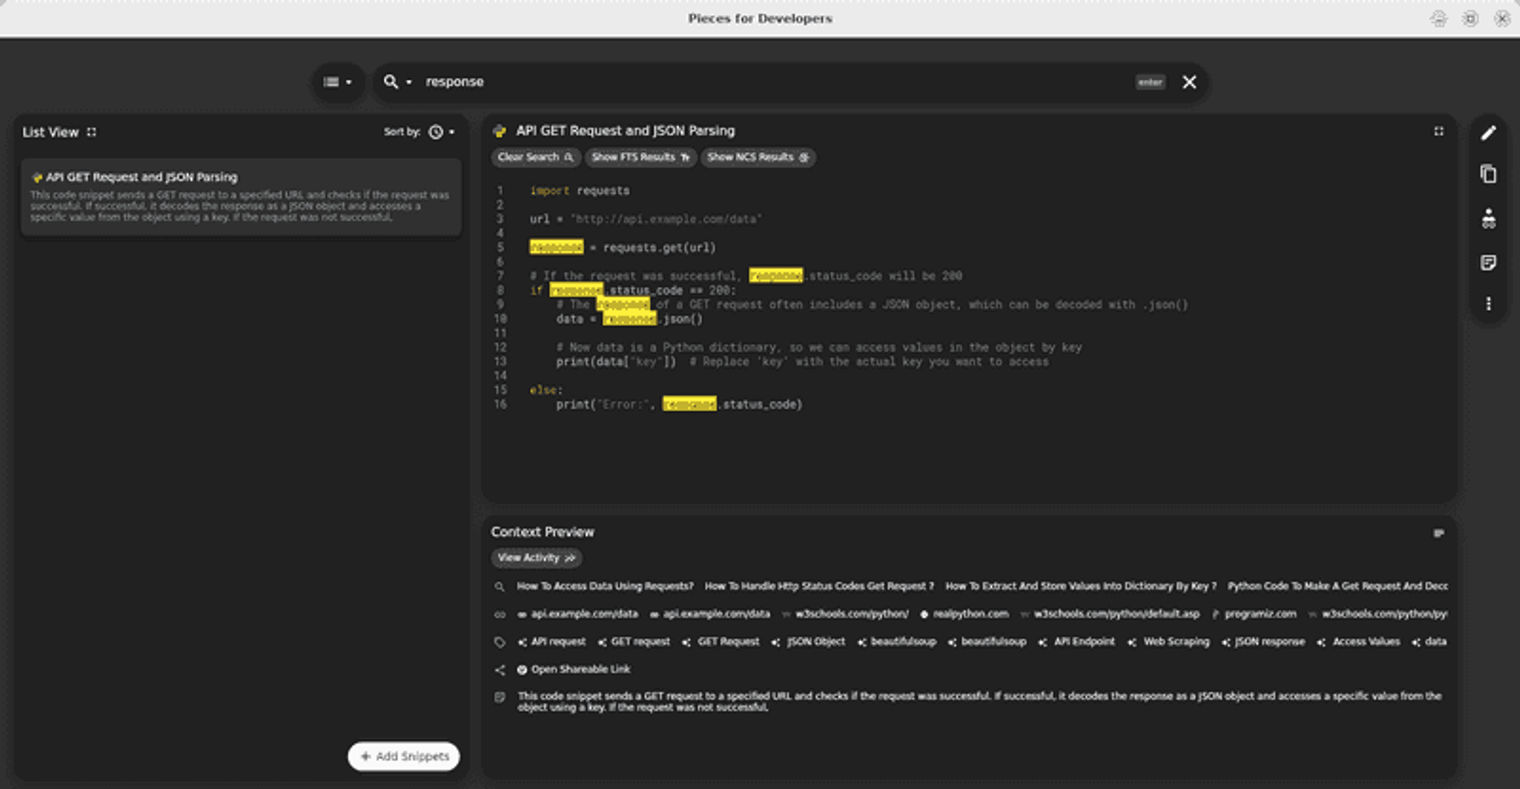
Task: Click the Python icon beside the snippet title
Action: (500, 131)
